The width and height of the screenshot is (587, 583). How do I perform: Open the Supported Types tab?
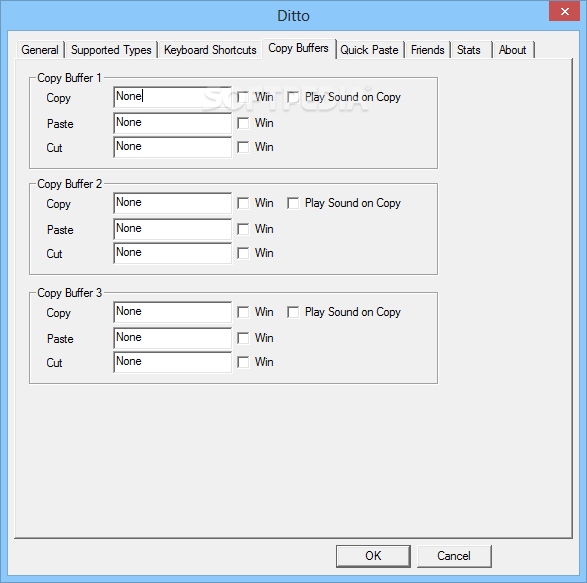[111, 50]
